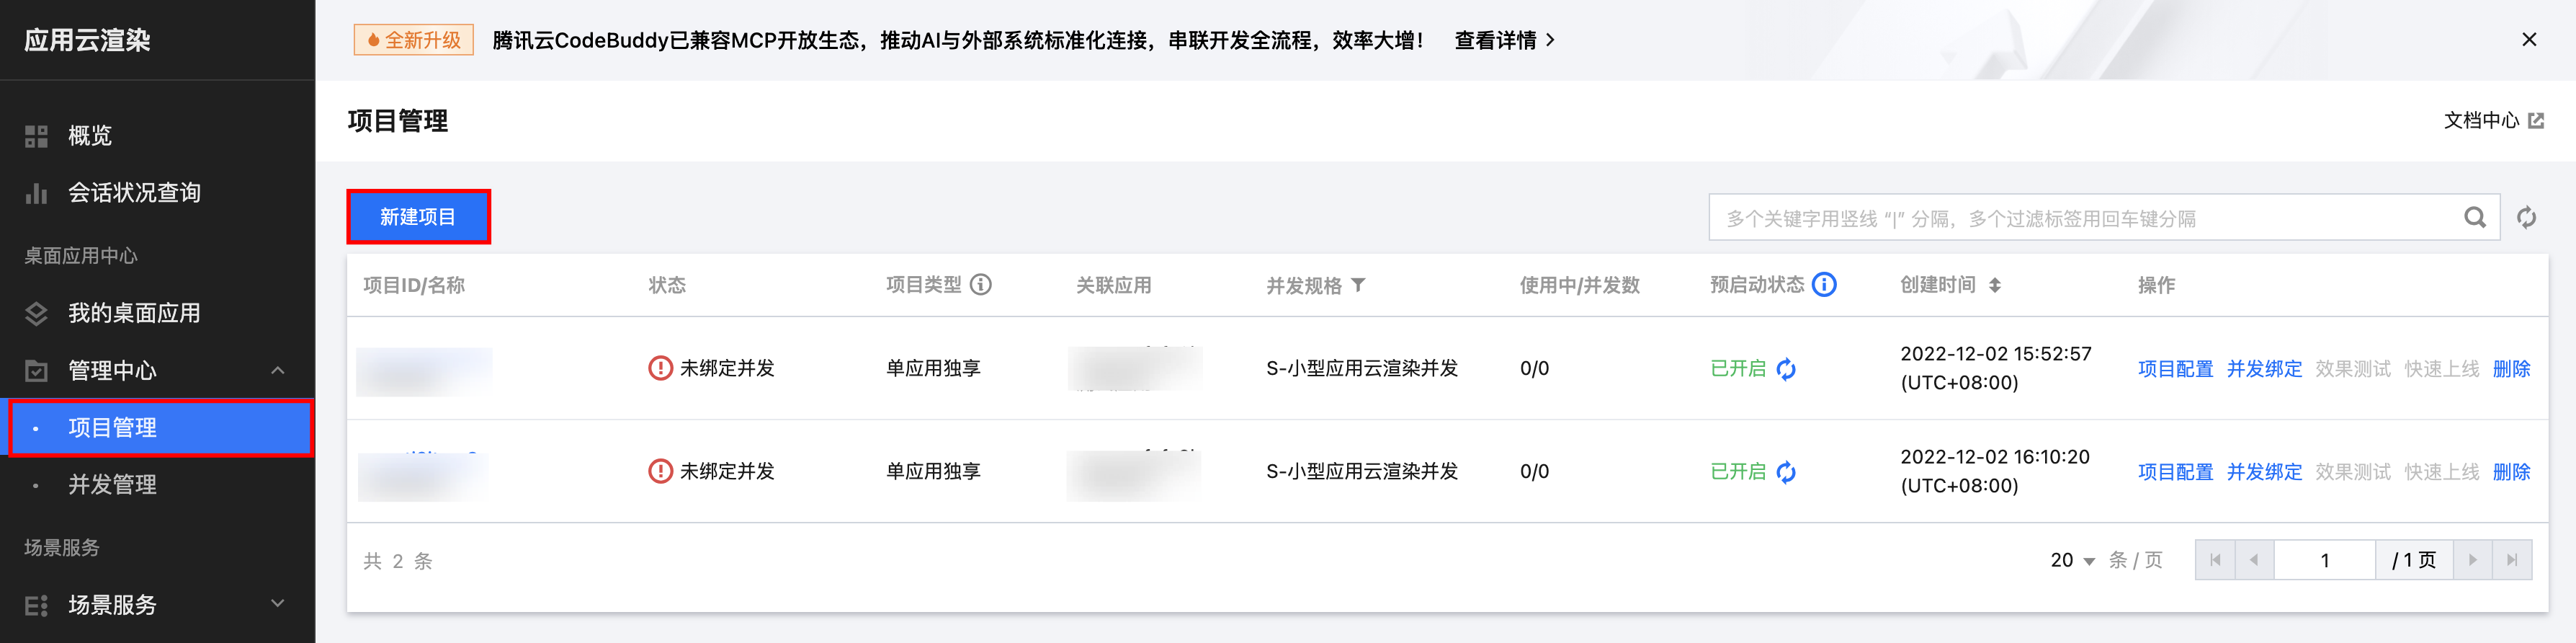Go to 会话状况查询 in sidebar

point(133,193)
